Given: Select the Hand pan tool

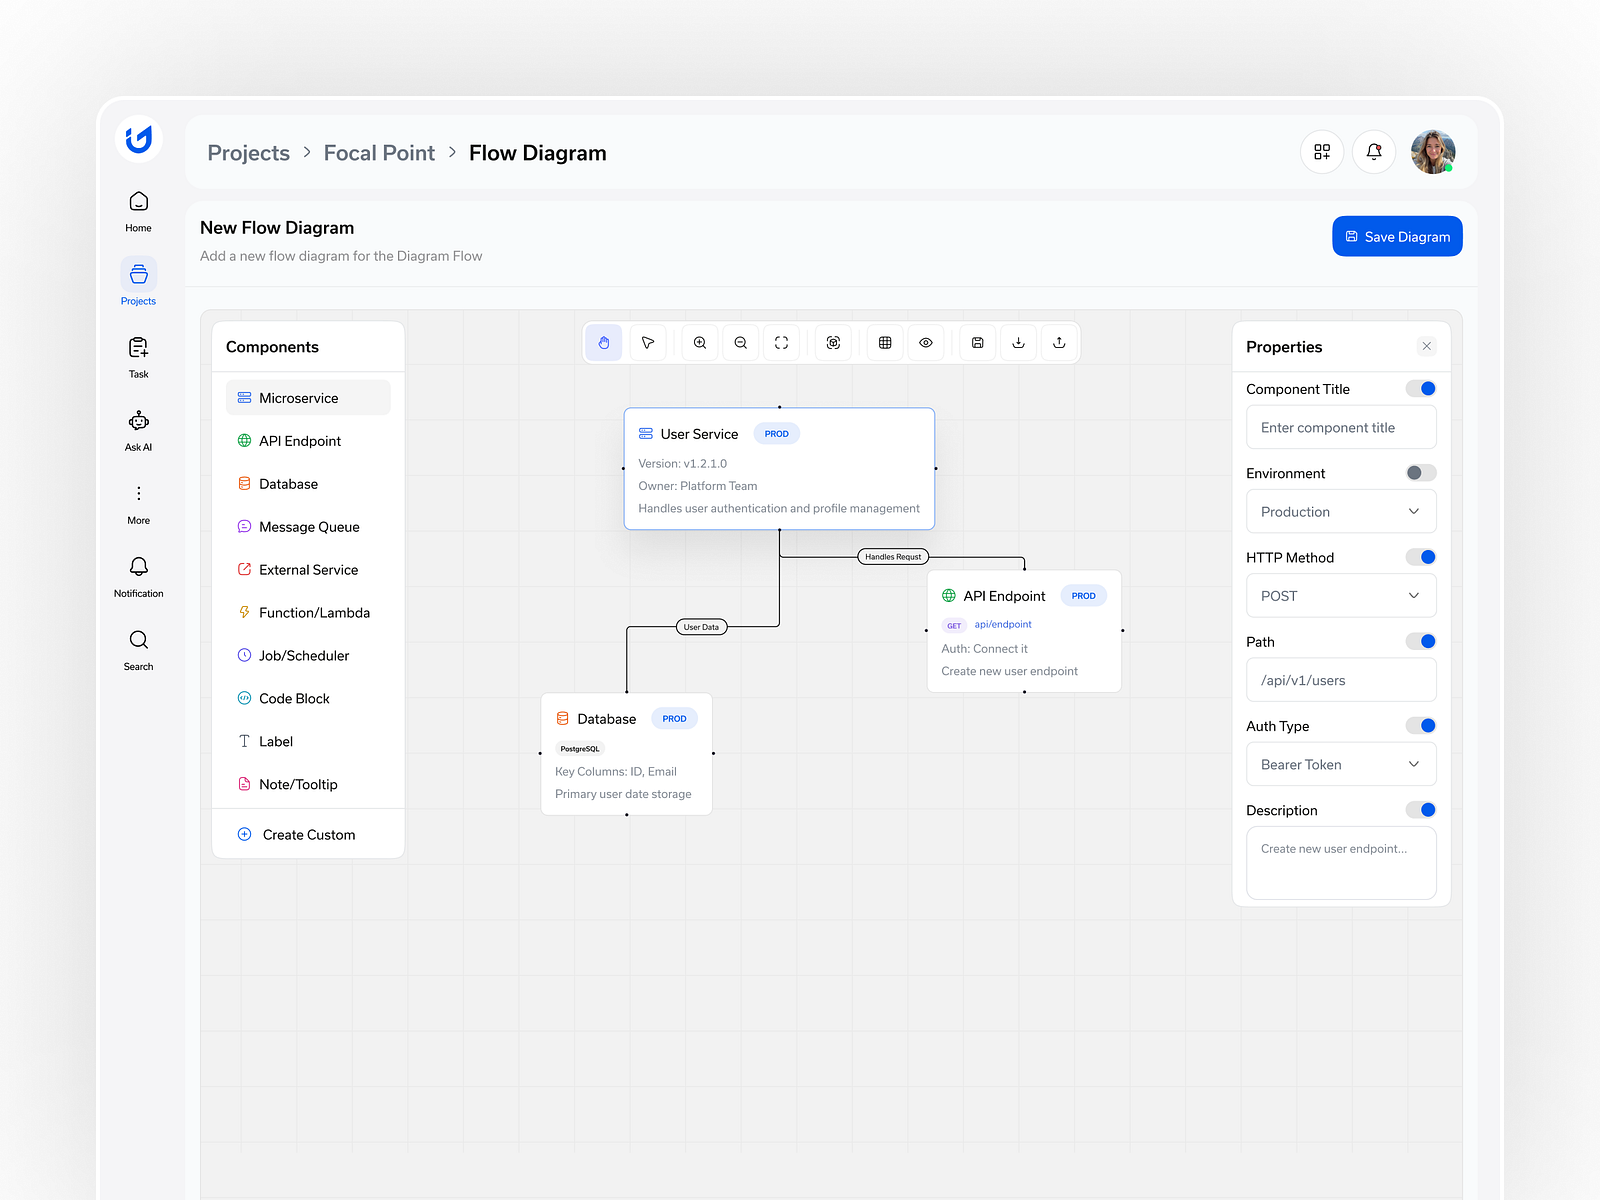Looking at the screenshot, I should click(x=603, y=342).
